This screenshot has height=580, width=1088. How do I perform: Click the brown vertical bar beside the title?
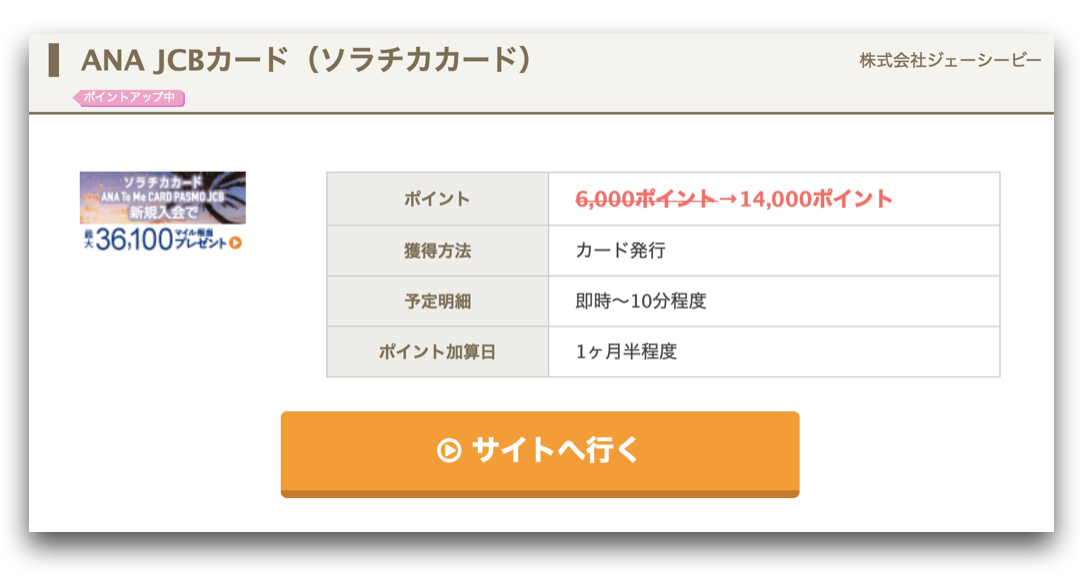(53, 60)
